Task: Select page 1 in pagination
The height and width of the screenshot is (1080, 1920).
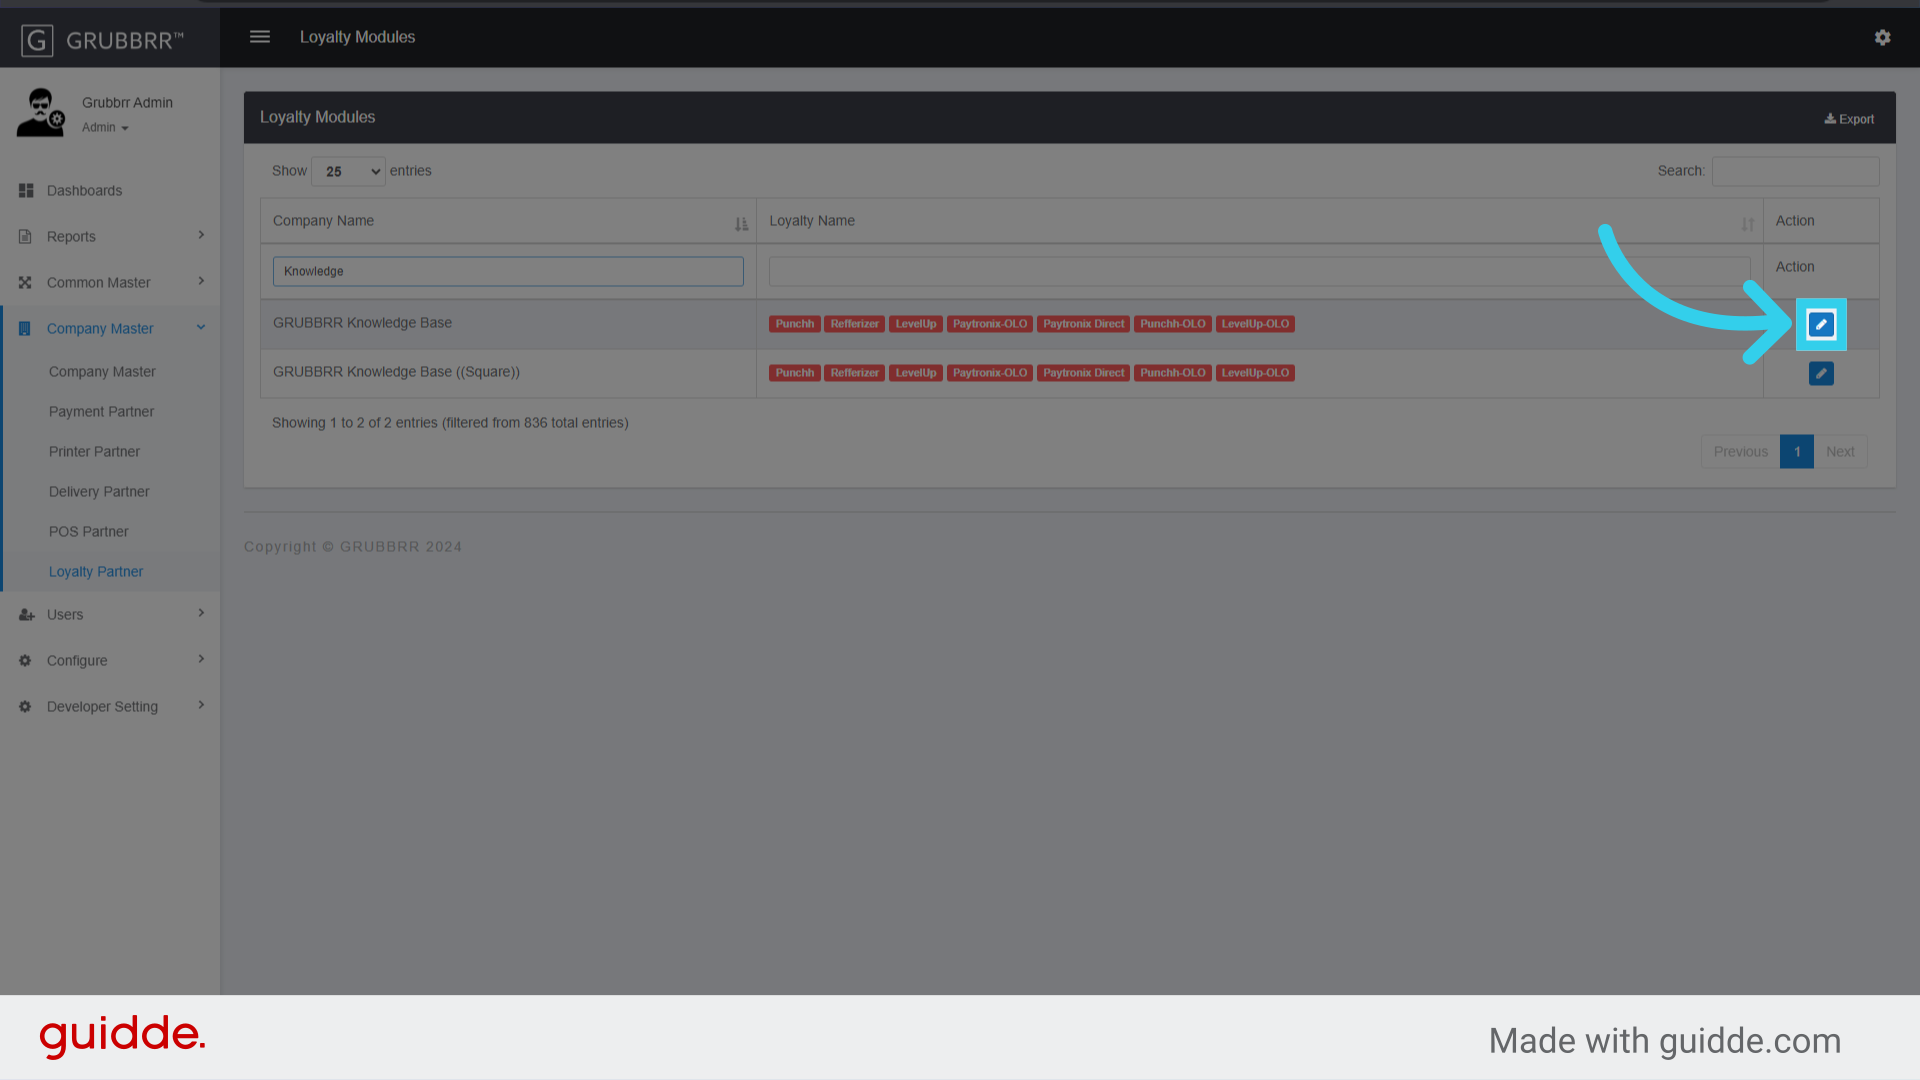Action: pyautogui.click(x=1797, y=452)
